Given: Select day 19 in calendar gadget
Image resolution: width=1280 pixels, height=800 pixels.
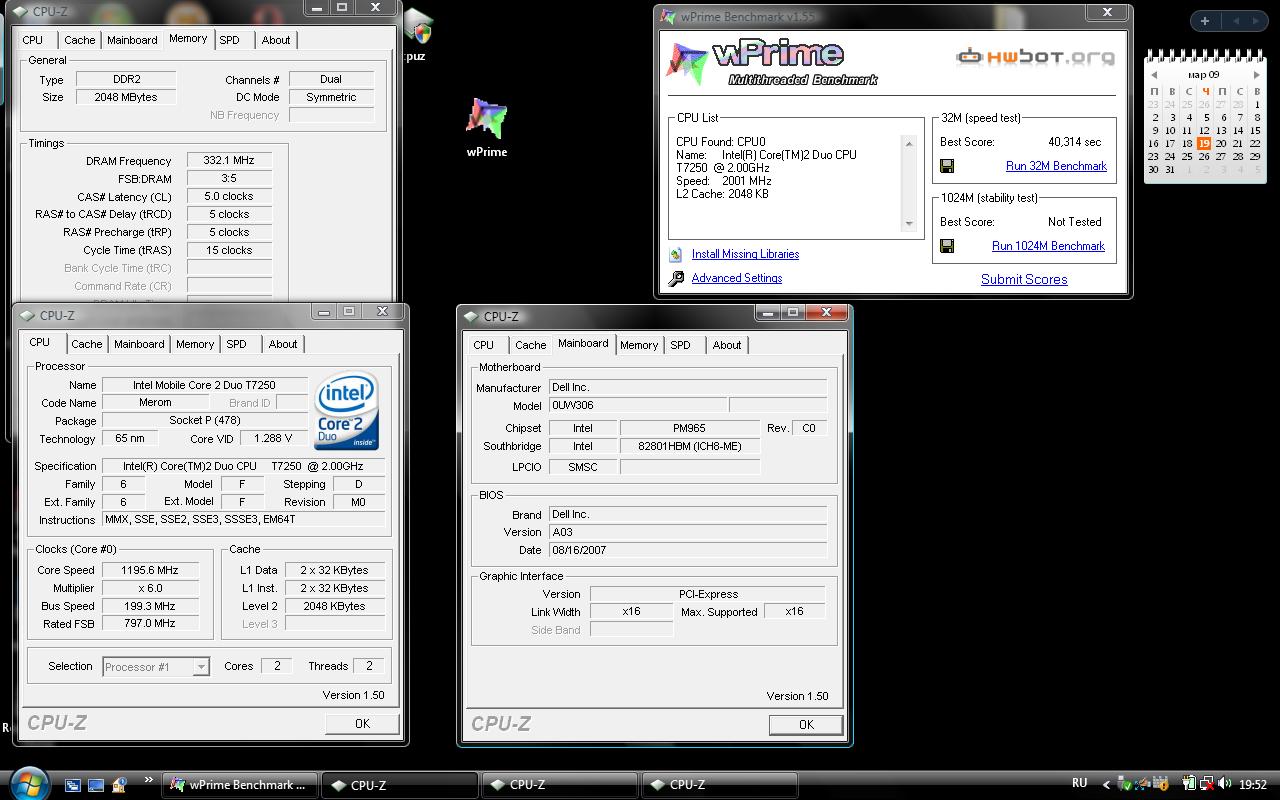Looking at the screenshot, I should coord(1204,143).
